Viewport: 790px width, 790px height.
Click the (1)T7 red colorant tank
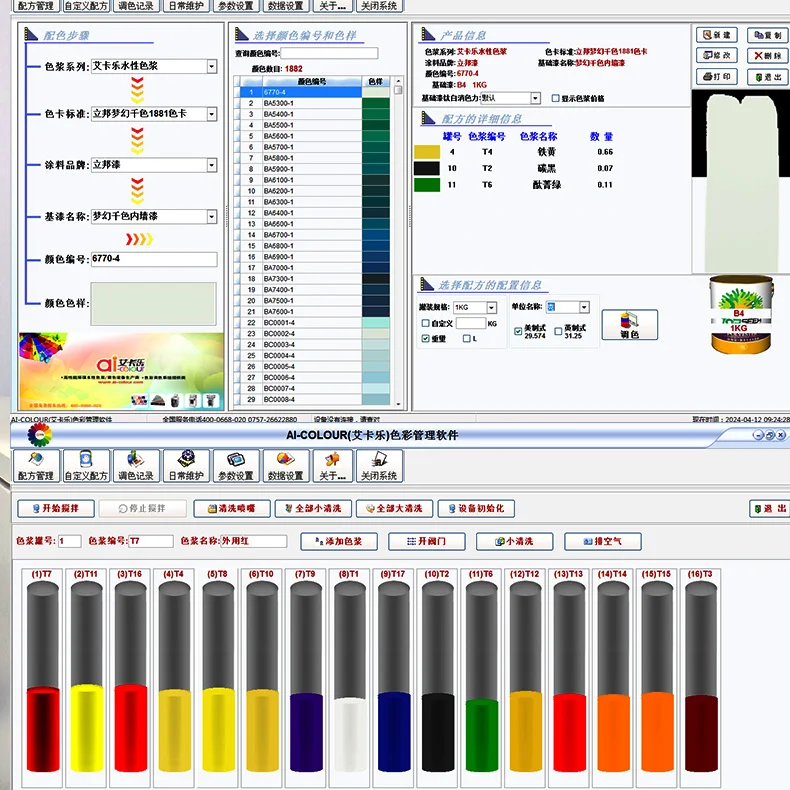click(x=43, y=677)
